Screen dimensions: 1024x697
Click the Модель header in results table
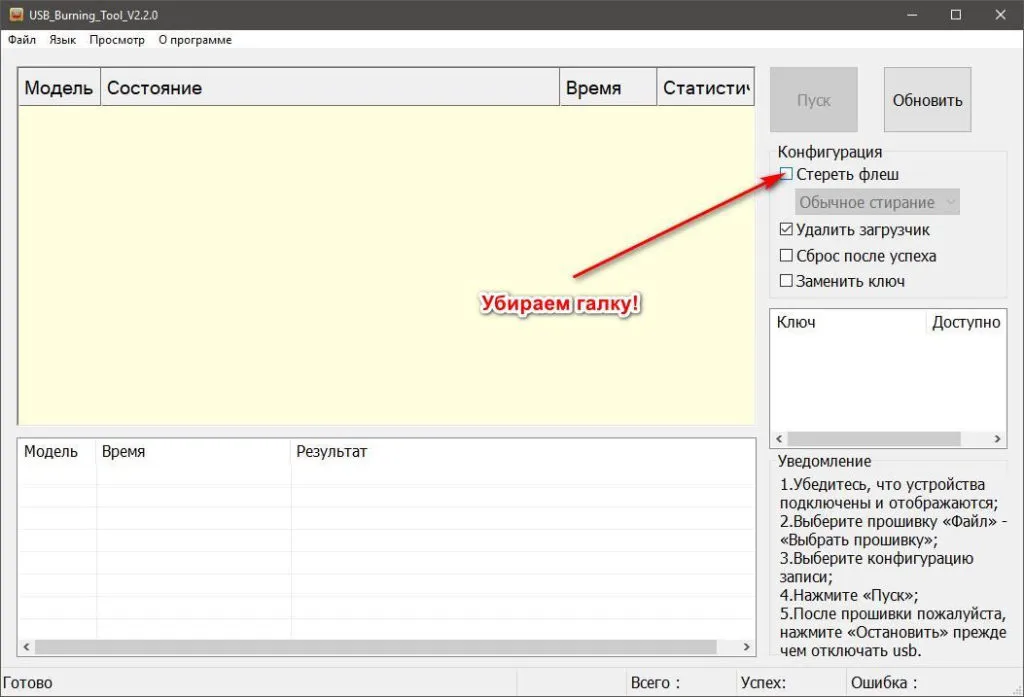(x=57, y=451)
